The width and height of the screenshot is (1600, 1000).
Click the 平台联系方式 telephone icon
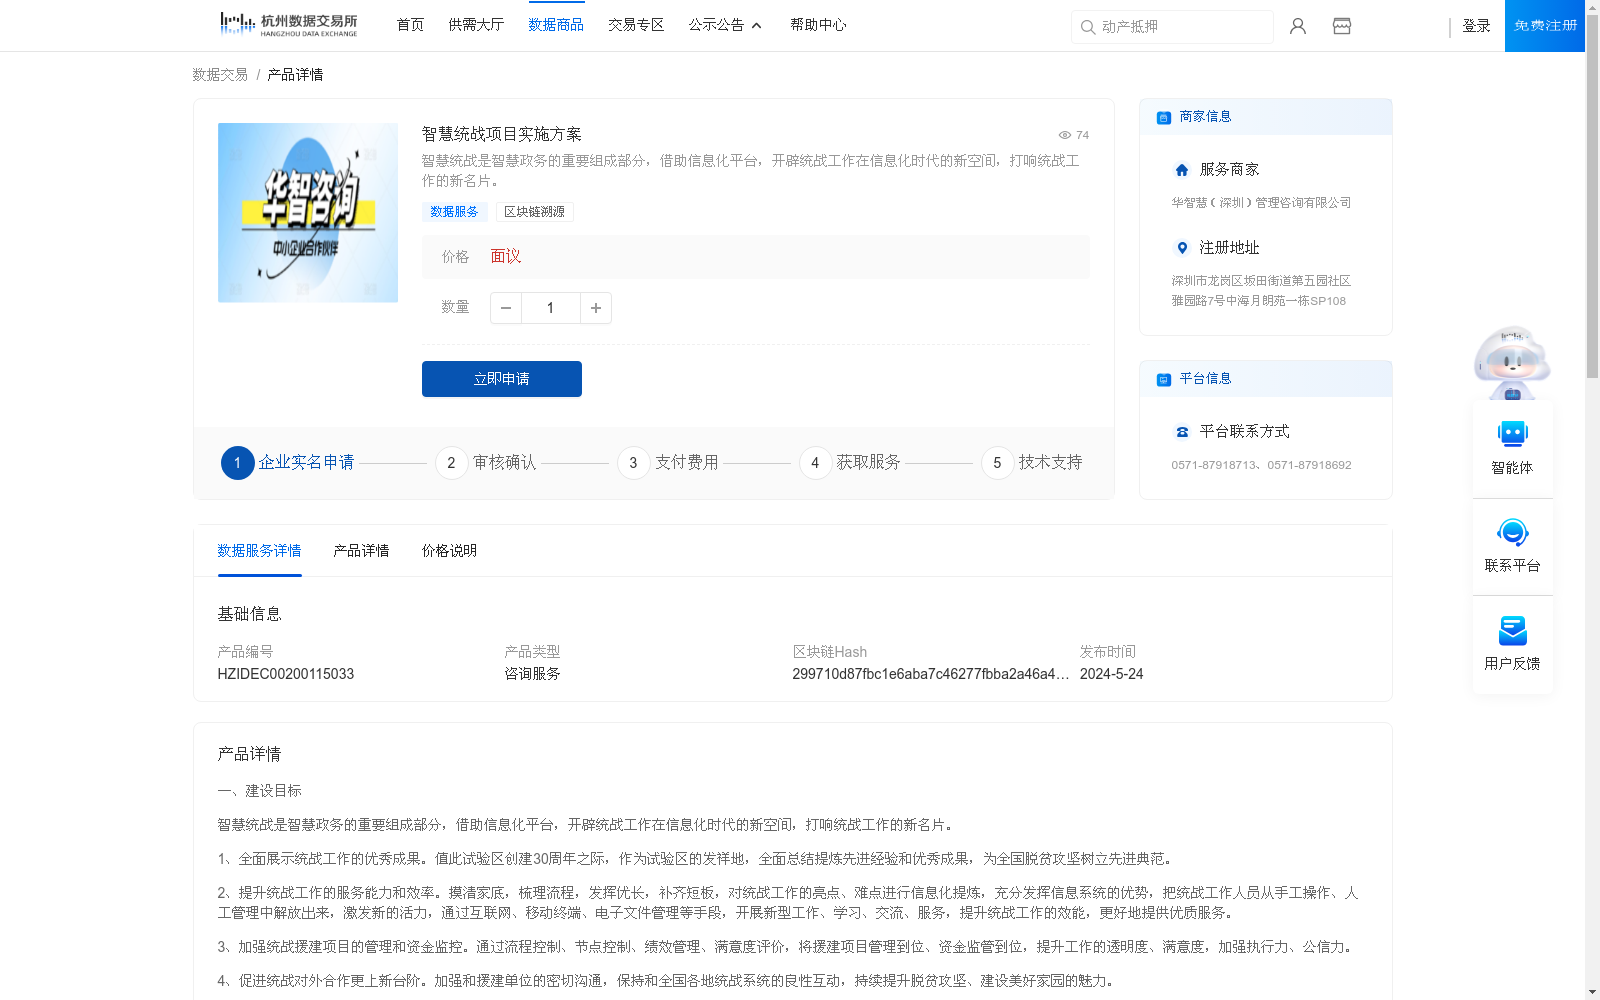click(1182, 432)
